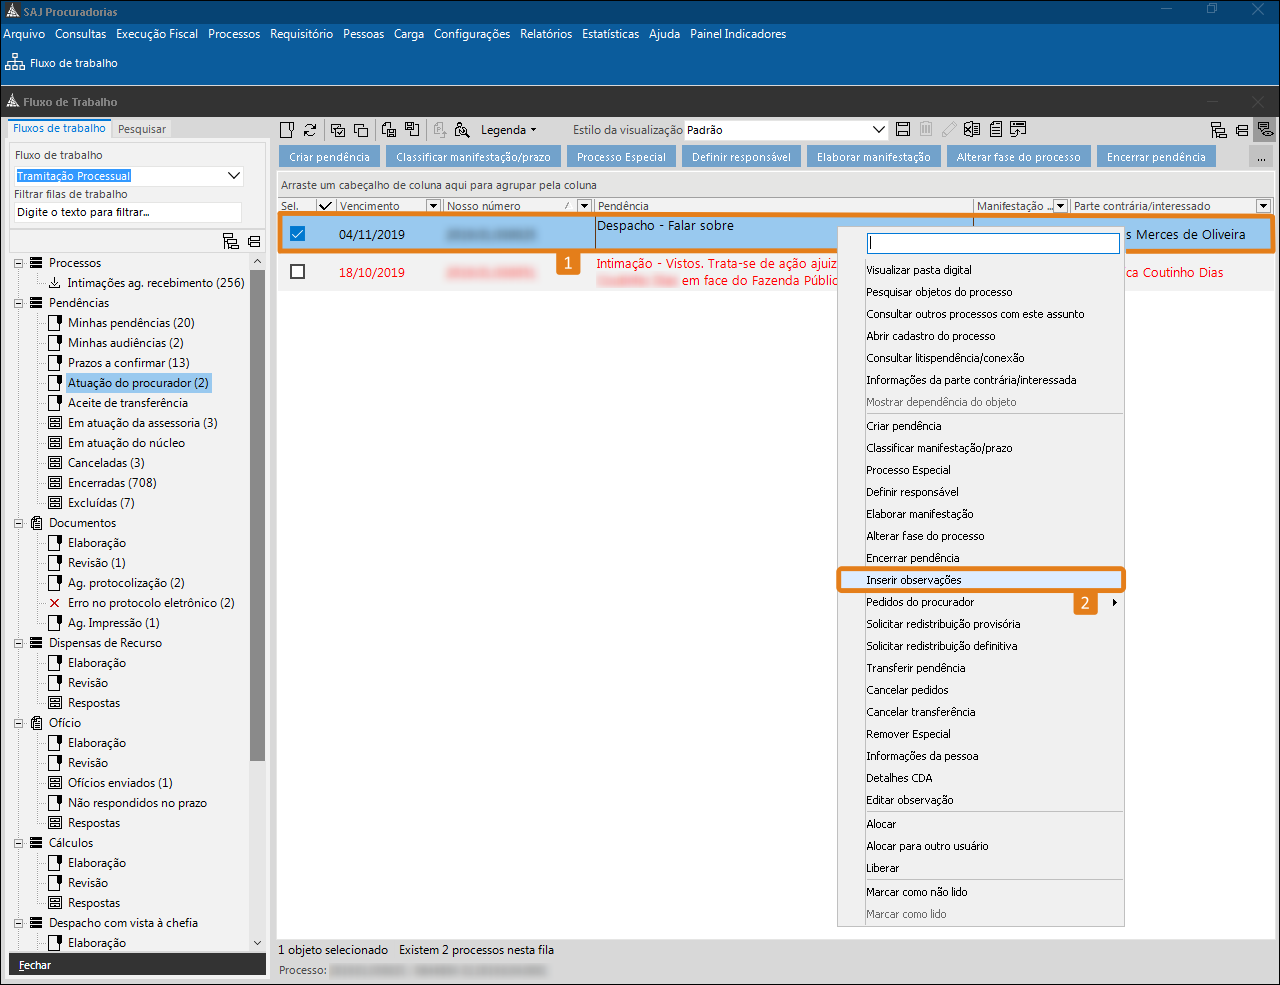
Task: Click the refresh arrows icon in toolbar
Action: [310, 130]
